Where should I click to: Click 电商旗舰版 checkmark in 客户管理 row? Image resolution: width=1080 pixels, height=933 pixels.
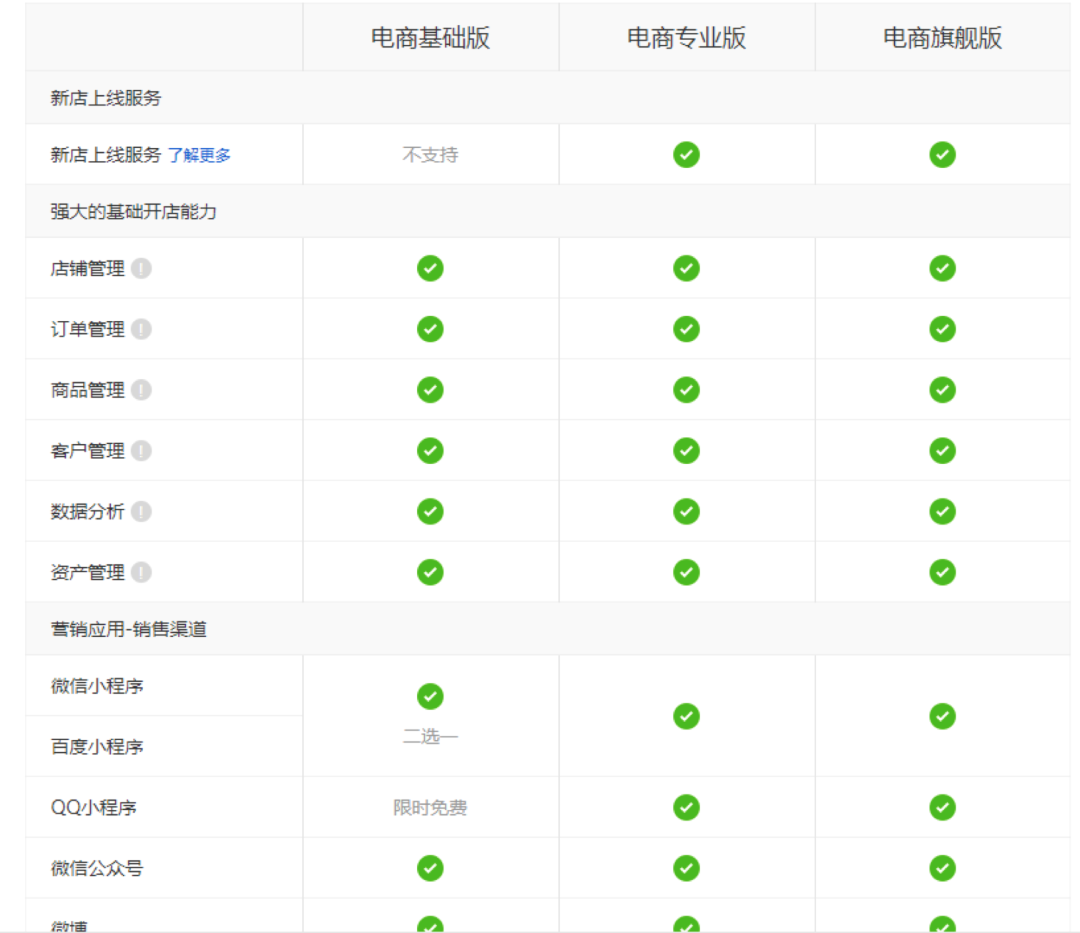click(x=942, y=451)
